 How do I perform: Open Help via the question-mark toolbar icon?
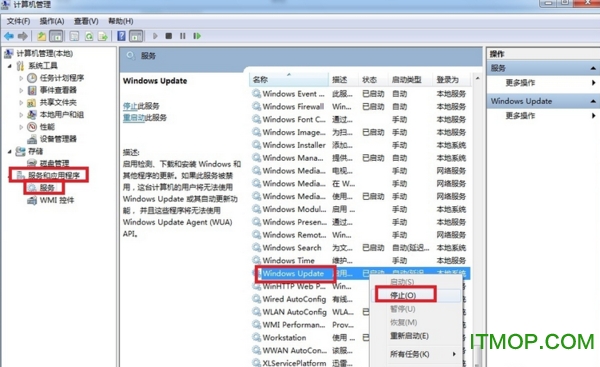click(121, 36)
